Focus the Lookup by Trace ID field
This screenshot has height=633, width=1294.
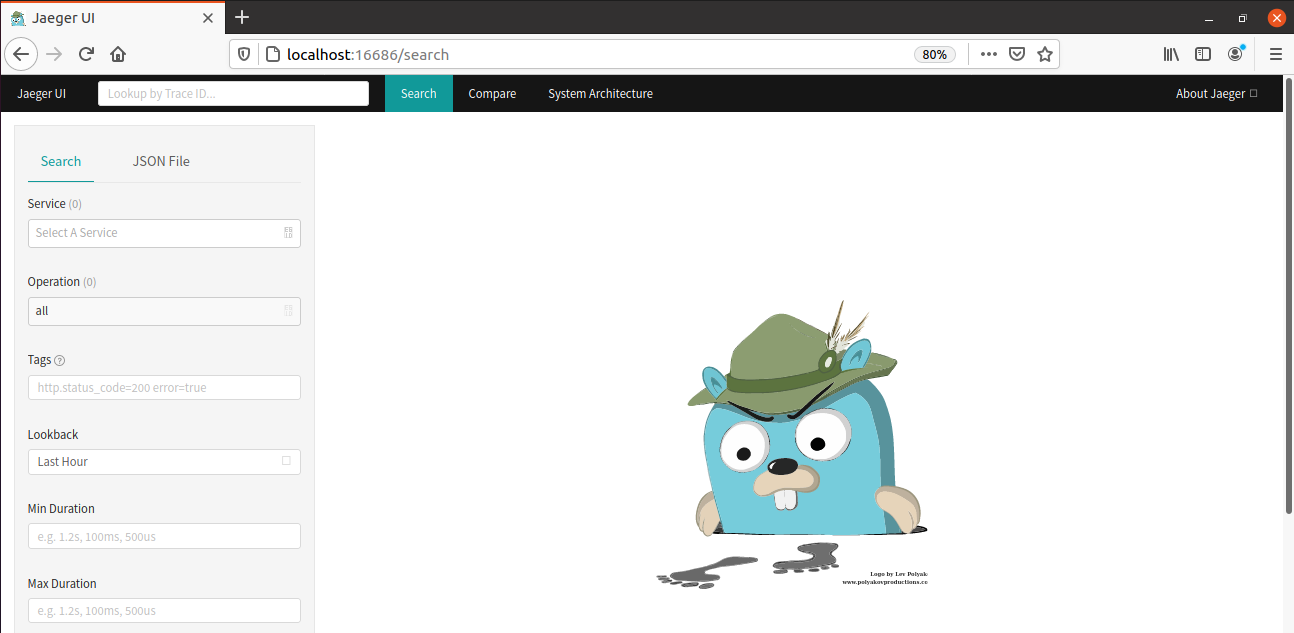(x=233, y=93)
